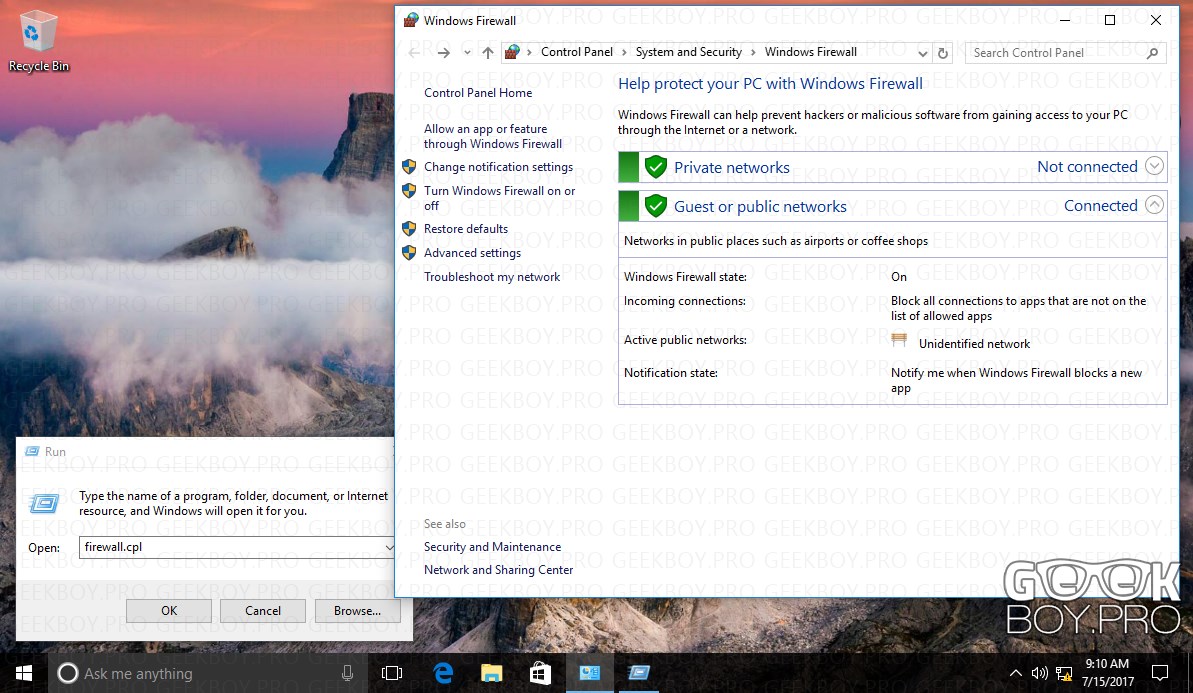1193x693 pixels.
Task: Show hidden system tray icons
Action: [1016, 673]
